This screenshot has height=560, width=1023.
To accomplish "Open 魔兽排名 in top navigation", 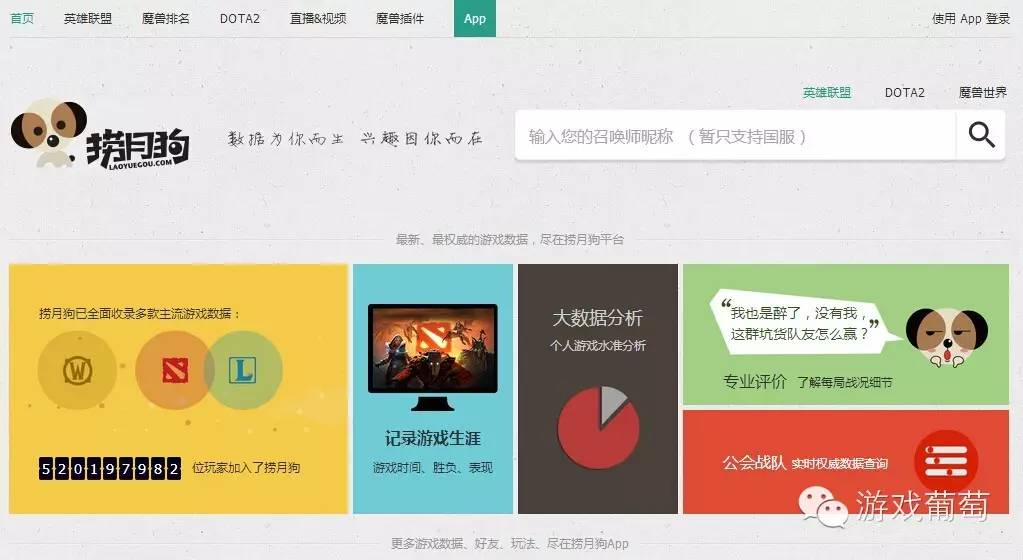I will pos(166,19).
